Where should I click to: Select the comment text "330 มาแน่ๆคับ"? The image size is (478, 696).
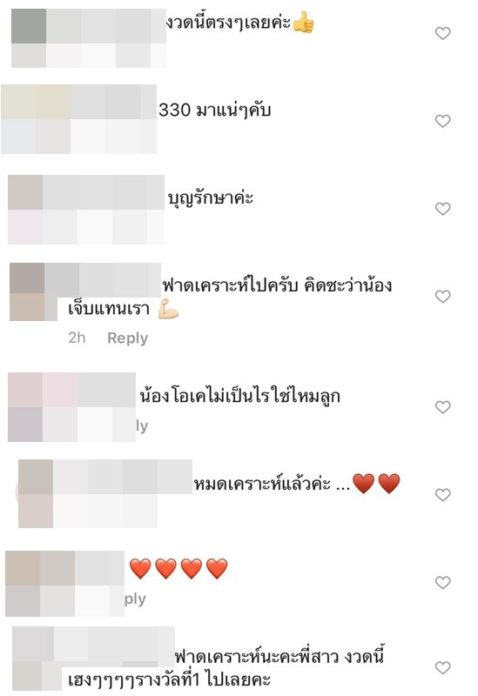(215, 110)
